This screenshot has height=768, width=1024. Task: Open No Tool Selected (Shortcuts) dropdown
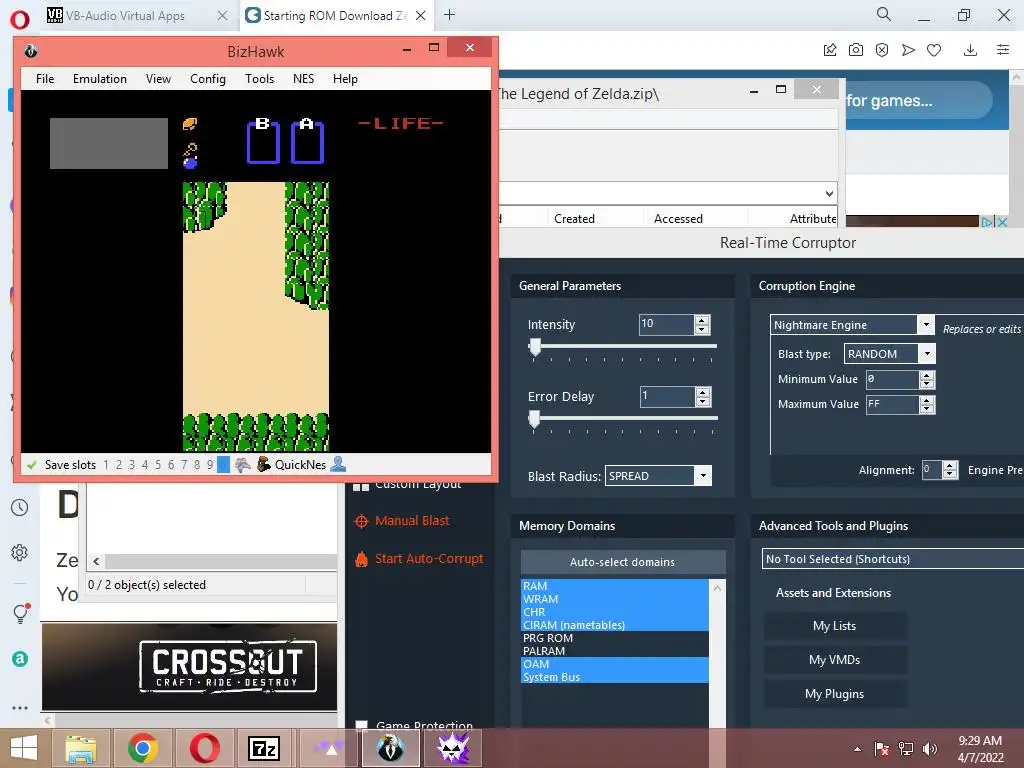893,559
